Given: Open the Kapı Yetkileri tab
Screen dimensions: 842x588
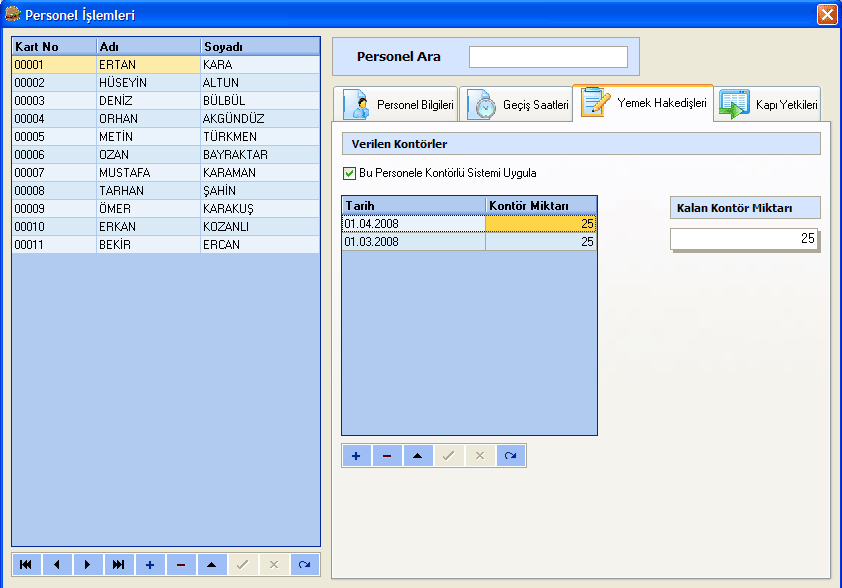Looking at the screenshot, I should point(768,105).
